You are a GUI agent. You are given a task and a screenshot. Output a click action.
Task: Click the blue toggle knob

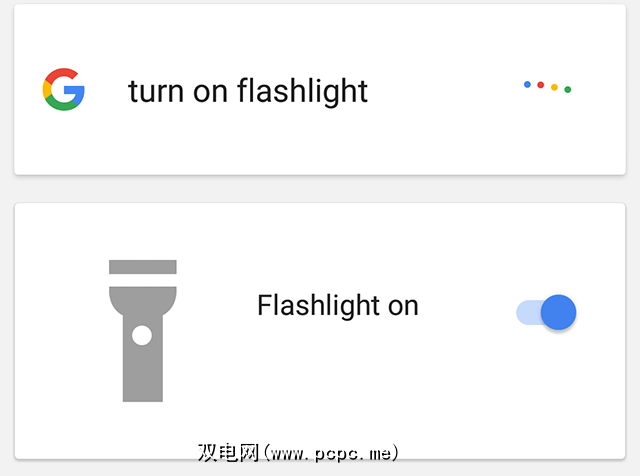[x=558, y=312]
